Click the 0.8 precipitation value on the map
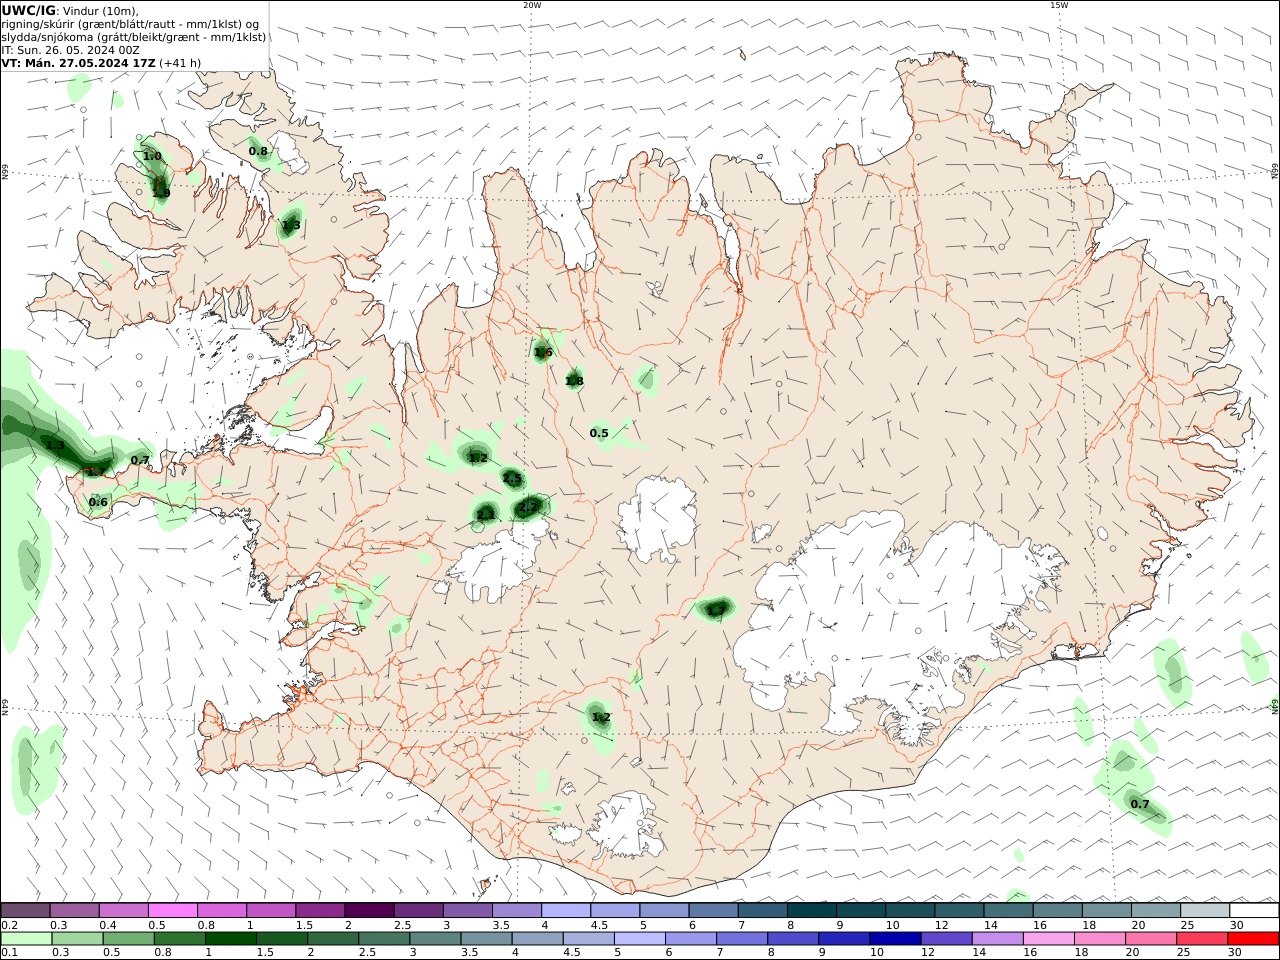Viewport: 1280px width, 960px height. (258, 151)
